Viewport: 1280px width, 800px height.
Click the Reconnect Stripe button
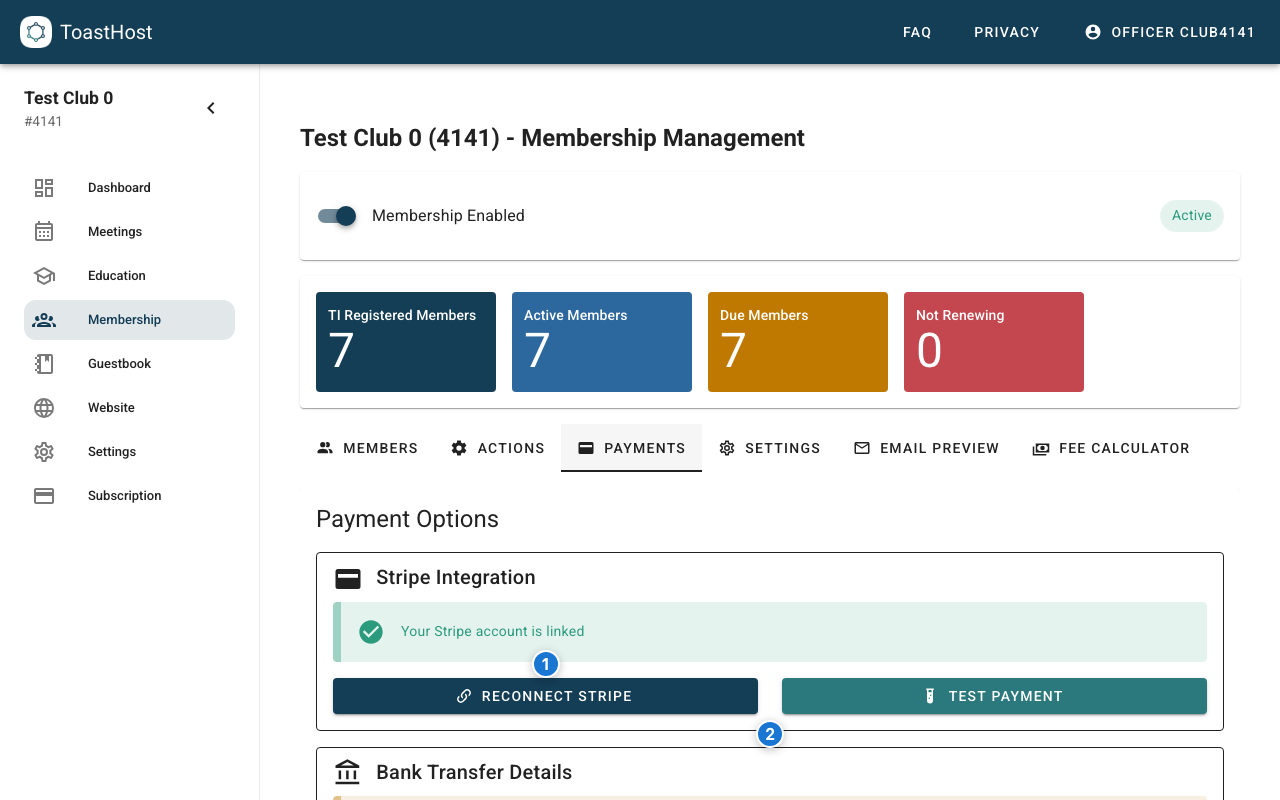tap(545, 696)
